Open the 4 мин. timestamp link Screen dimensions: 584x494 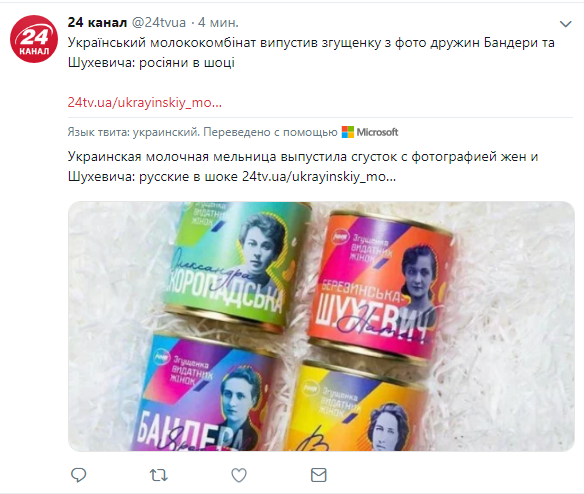coord(218,22)
